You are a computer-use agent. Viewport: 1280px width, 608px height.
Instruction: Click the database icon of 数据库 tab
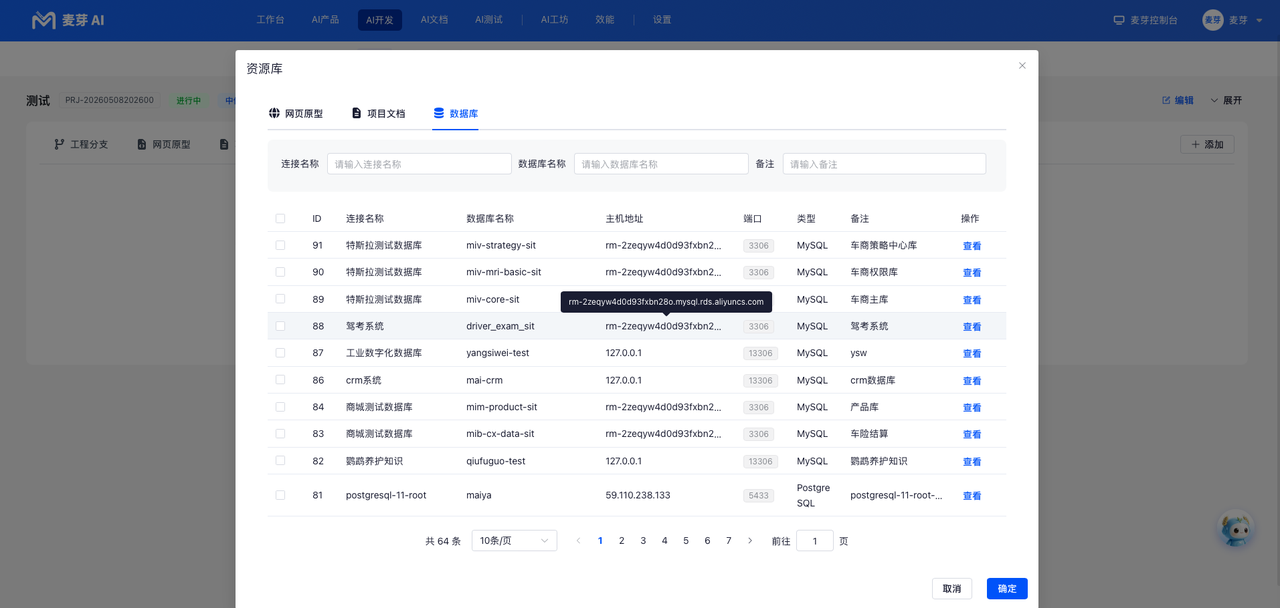point(438,113)
